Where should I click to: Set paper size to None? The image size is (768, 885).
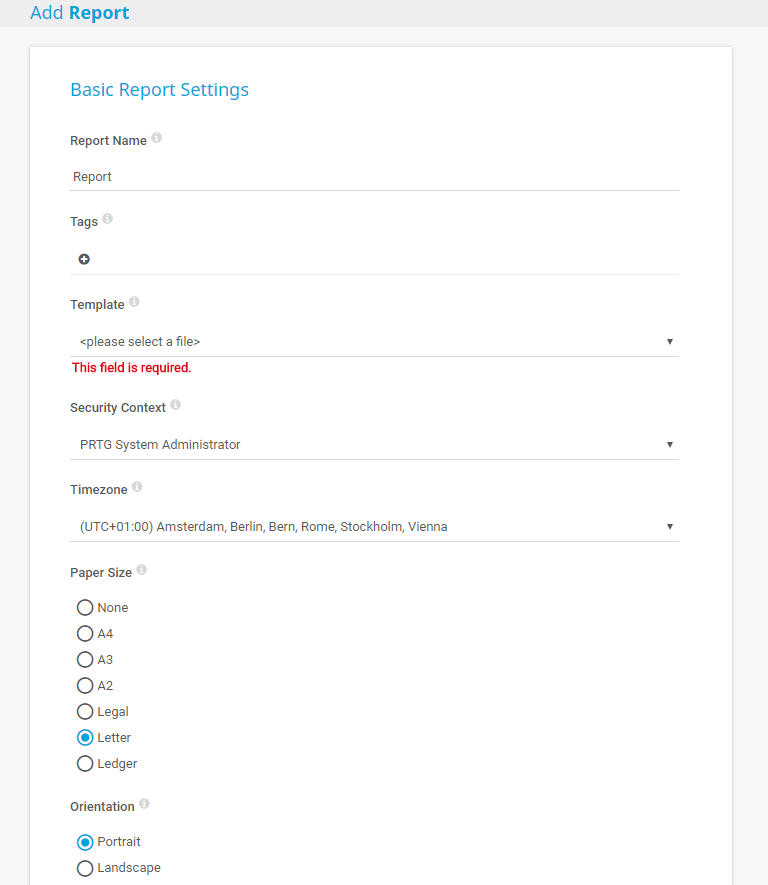85,607
